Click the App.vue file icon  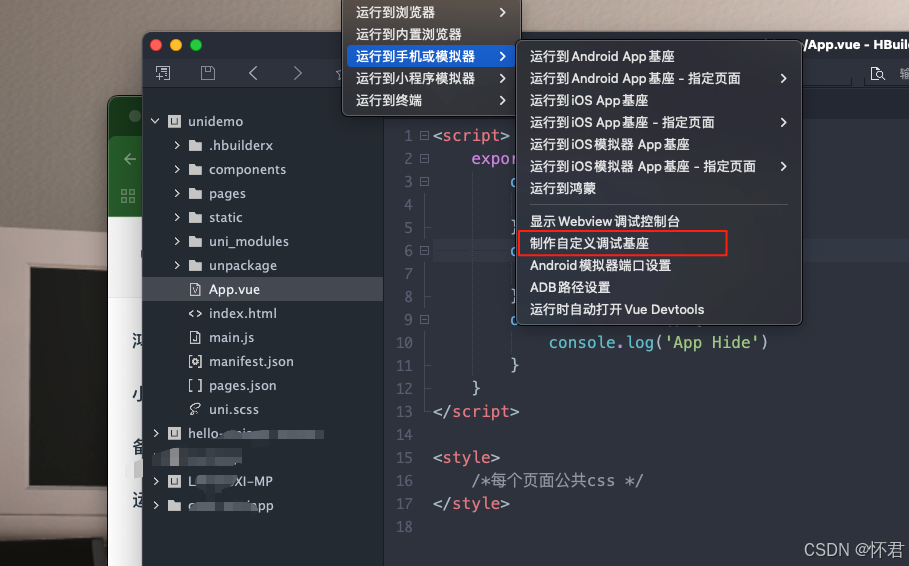click(195, 289)
